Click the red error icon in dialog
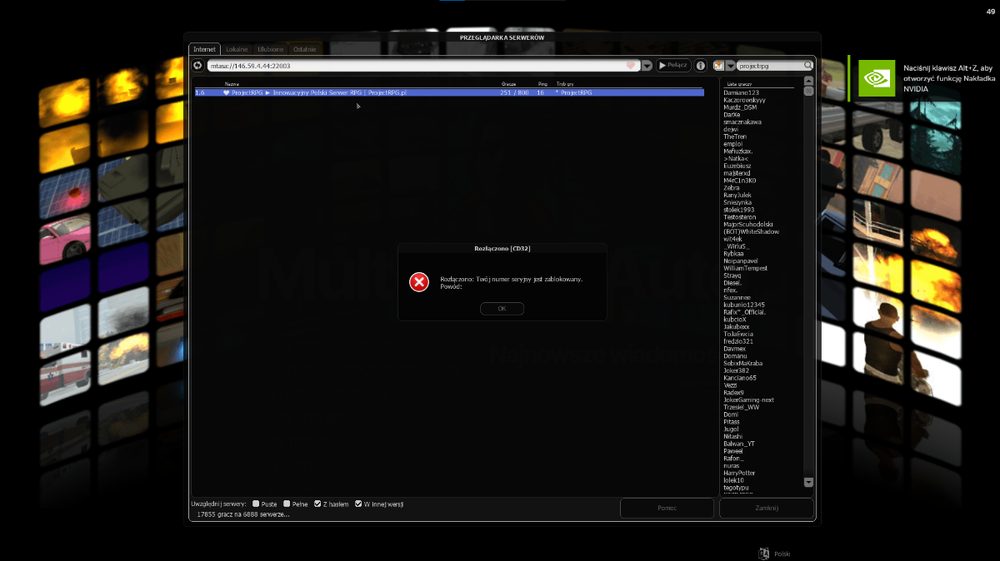The width and height of the screenshot is (1000, 561). tap(419, 282)
